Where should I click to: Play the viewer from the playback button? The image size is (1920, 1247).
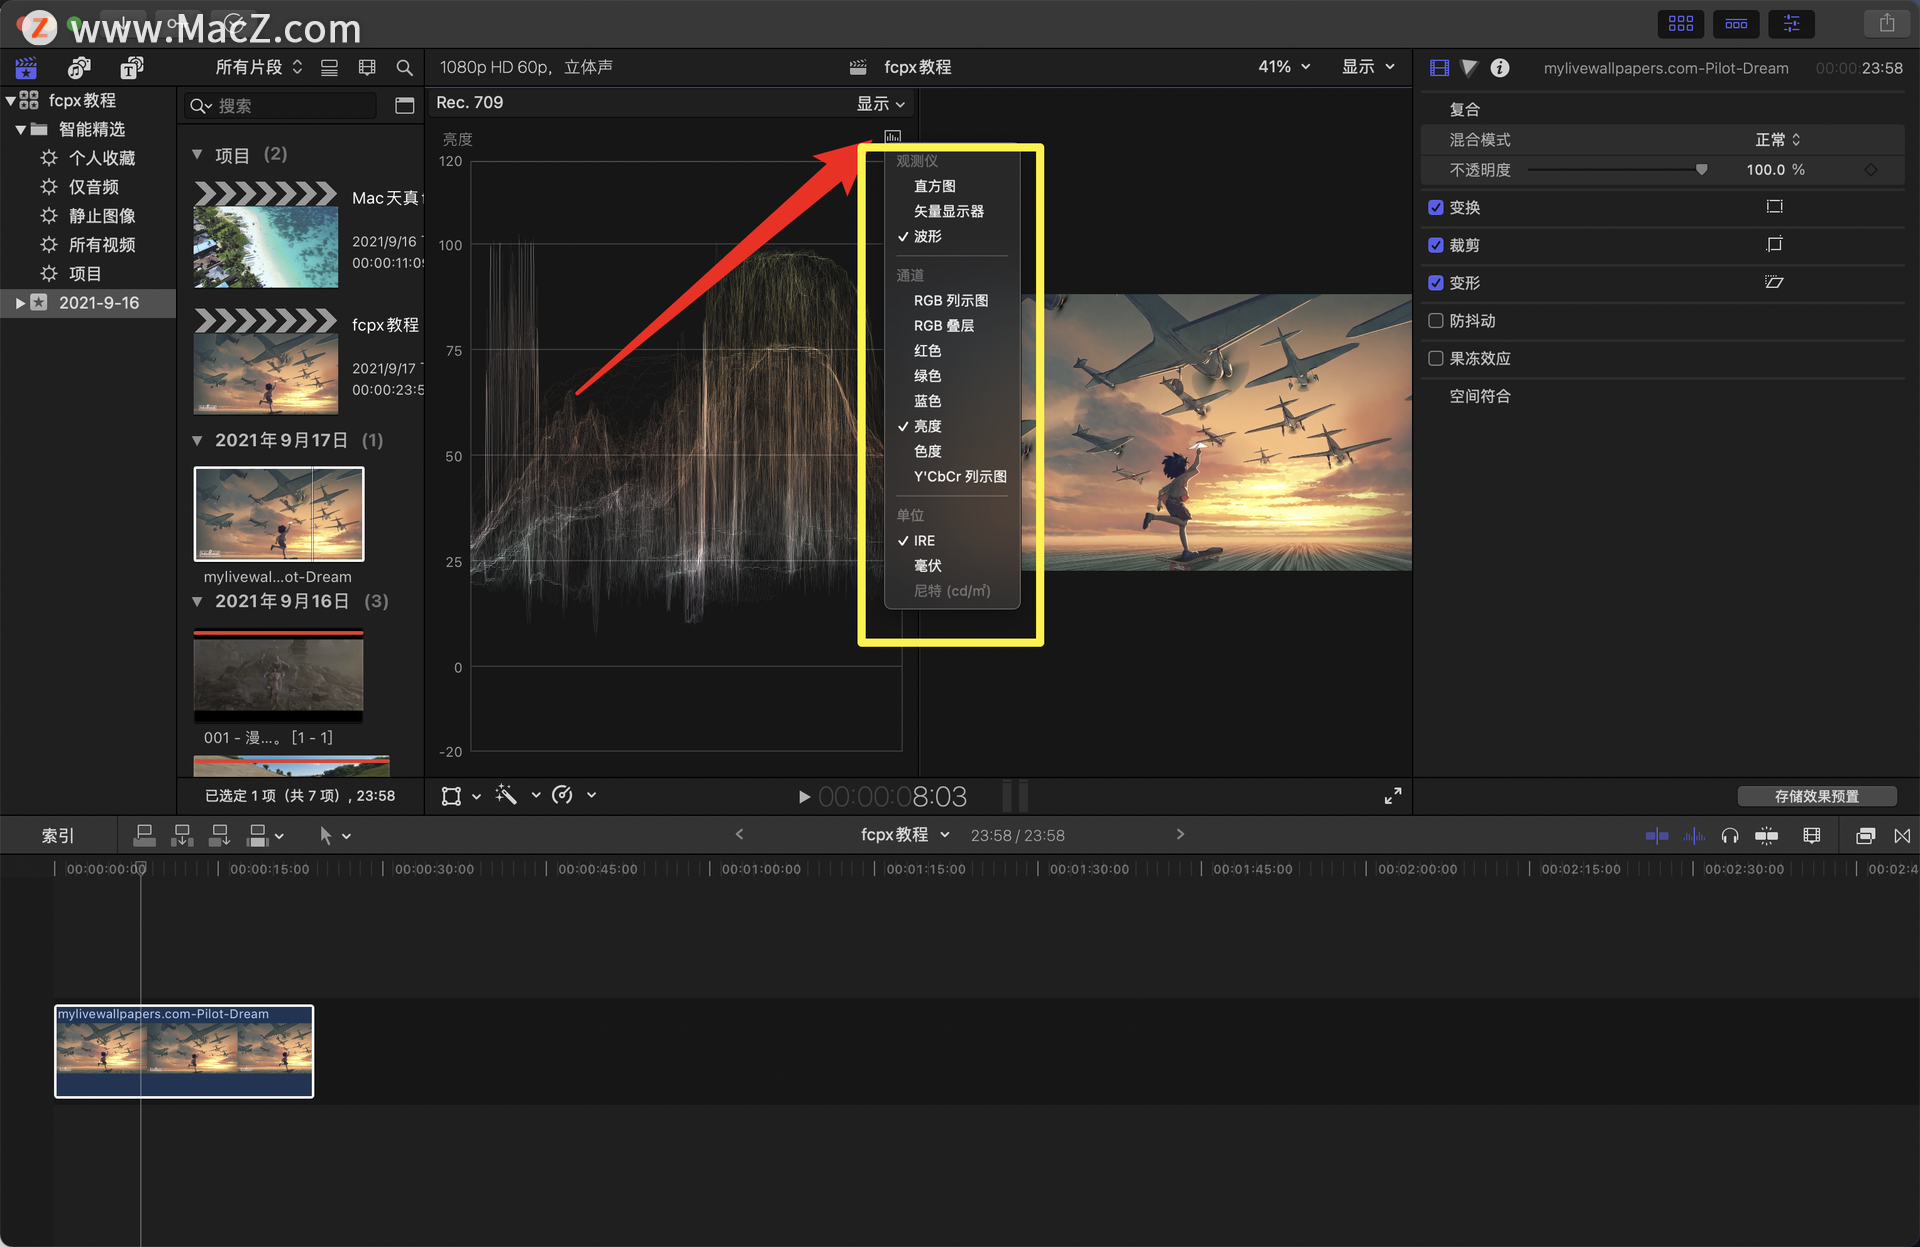(x=804, y=797)
